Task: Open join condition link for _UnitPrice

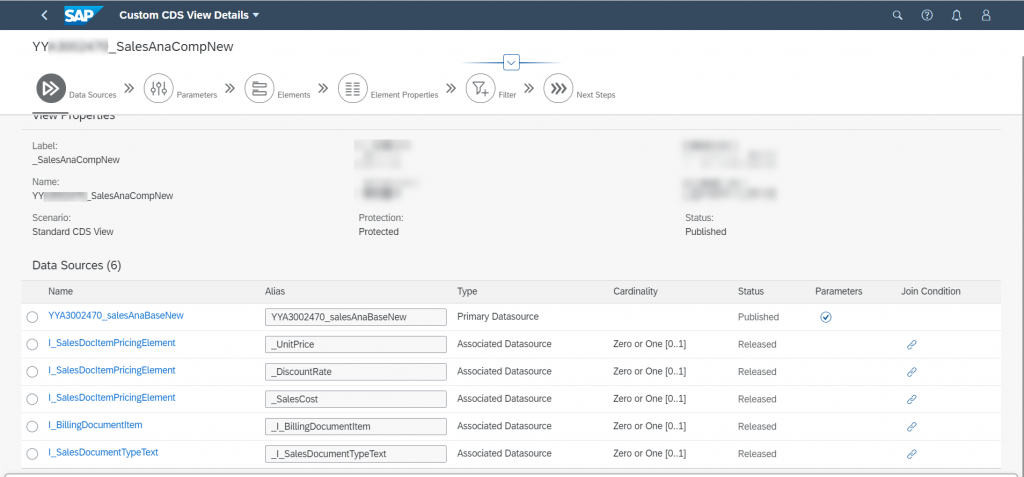Action: [912, 344]
